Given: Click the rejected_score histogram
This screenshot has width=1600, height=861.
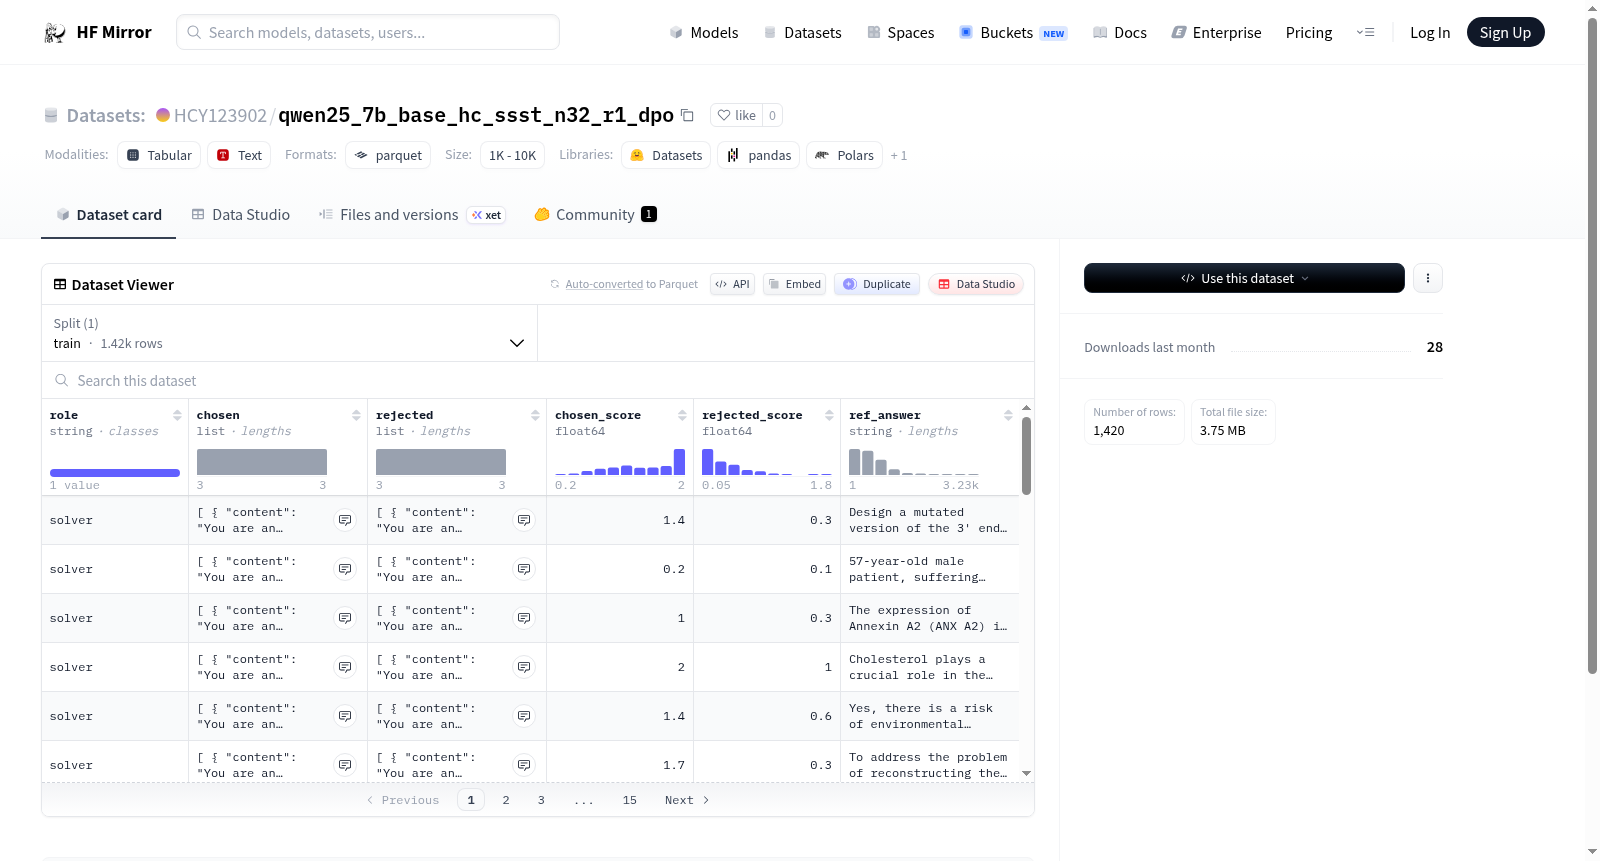Looking at the screenshot, I should [x=767, y=462].
